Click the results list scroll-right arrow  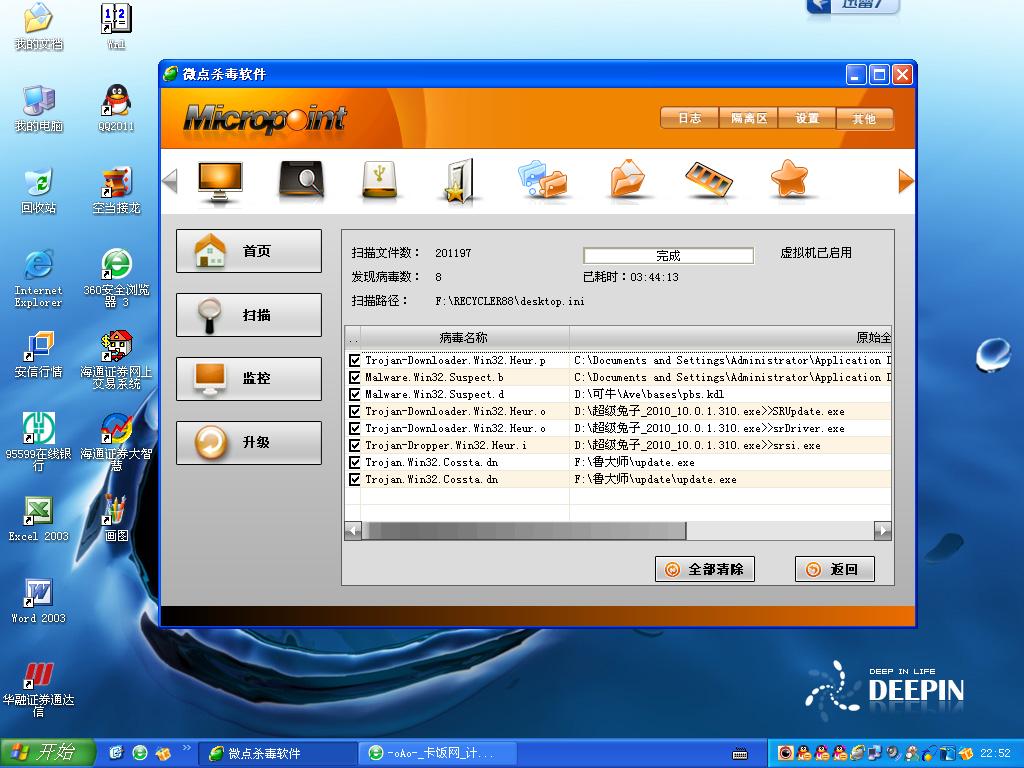[x=882, y=530]
